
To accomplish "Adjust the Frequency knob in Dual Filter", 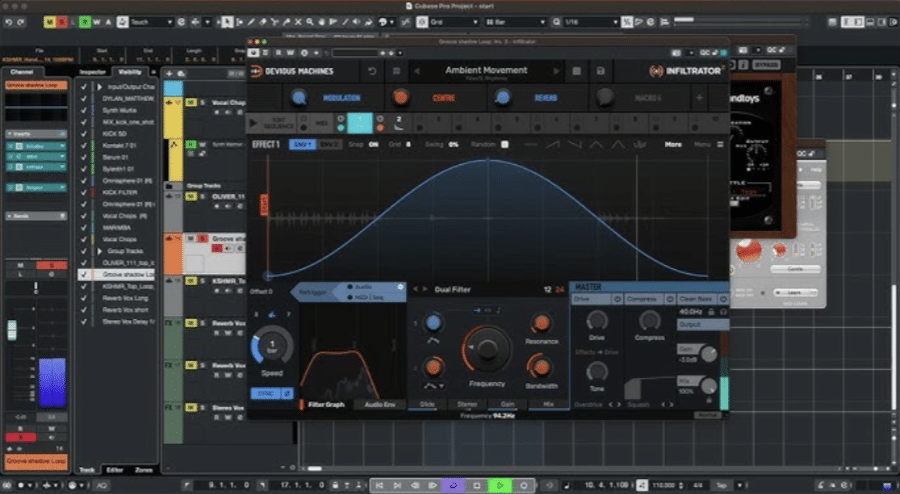I will [x=487, y=348].
